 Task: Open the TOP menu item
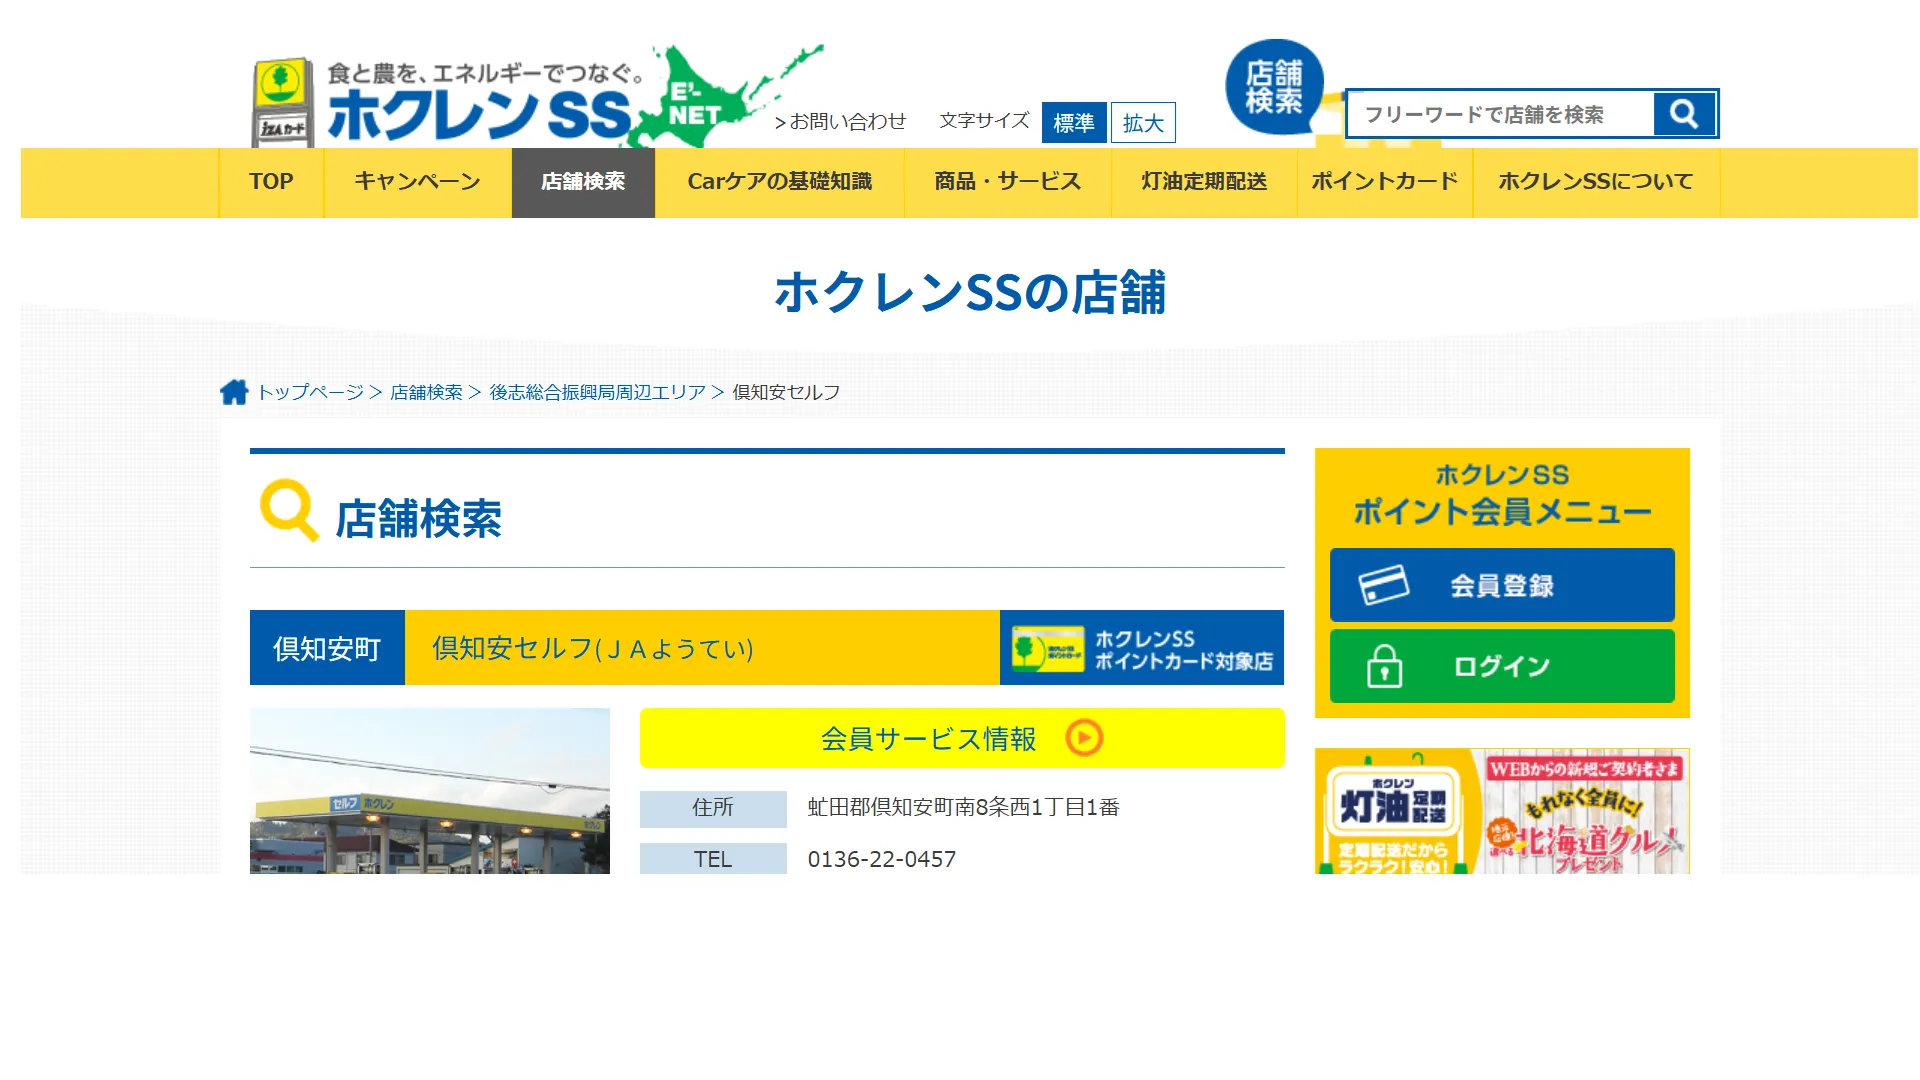point(271,182)
